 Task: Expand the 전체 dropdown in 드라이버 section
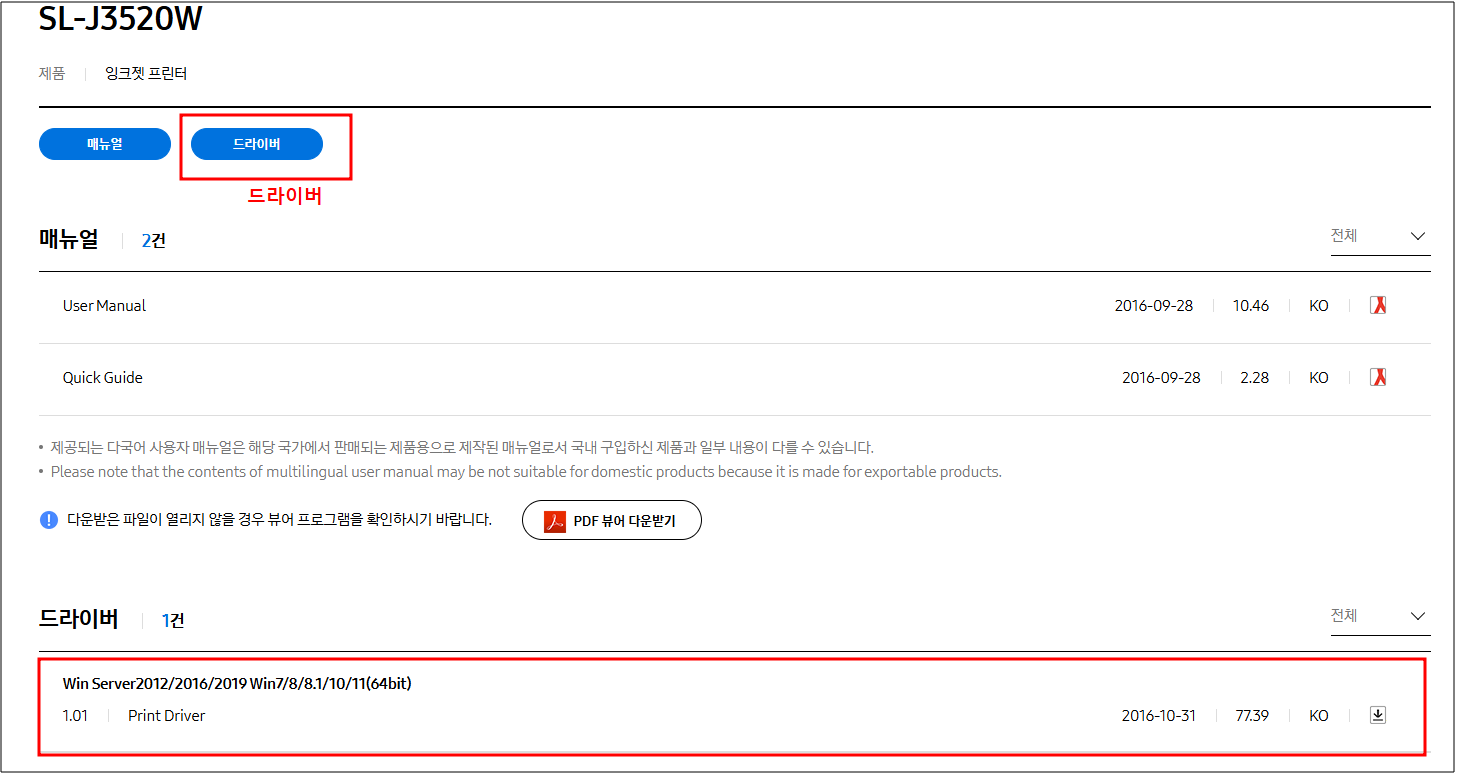point(1380,616)
